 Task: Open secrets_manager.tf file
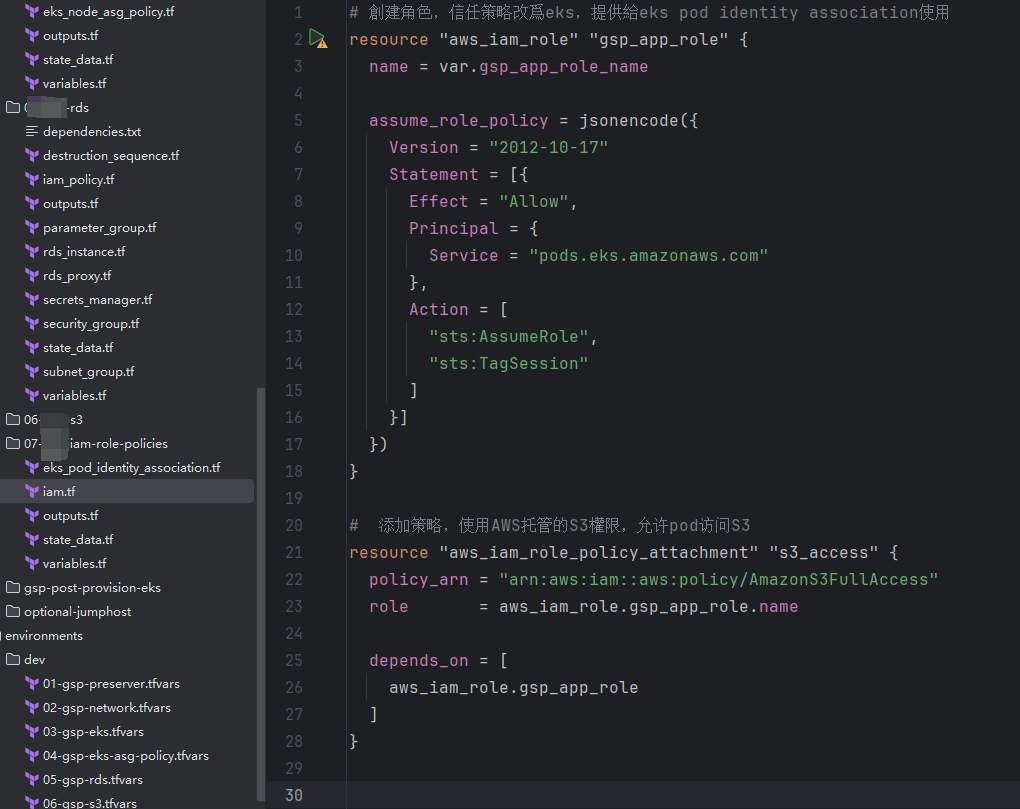(98, 300)
